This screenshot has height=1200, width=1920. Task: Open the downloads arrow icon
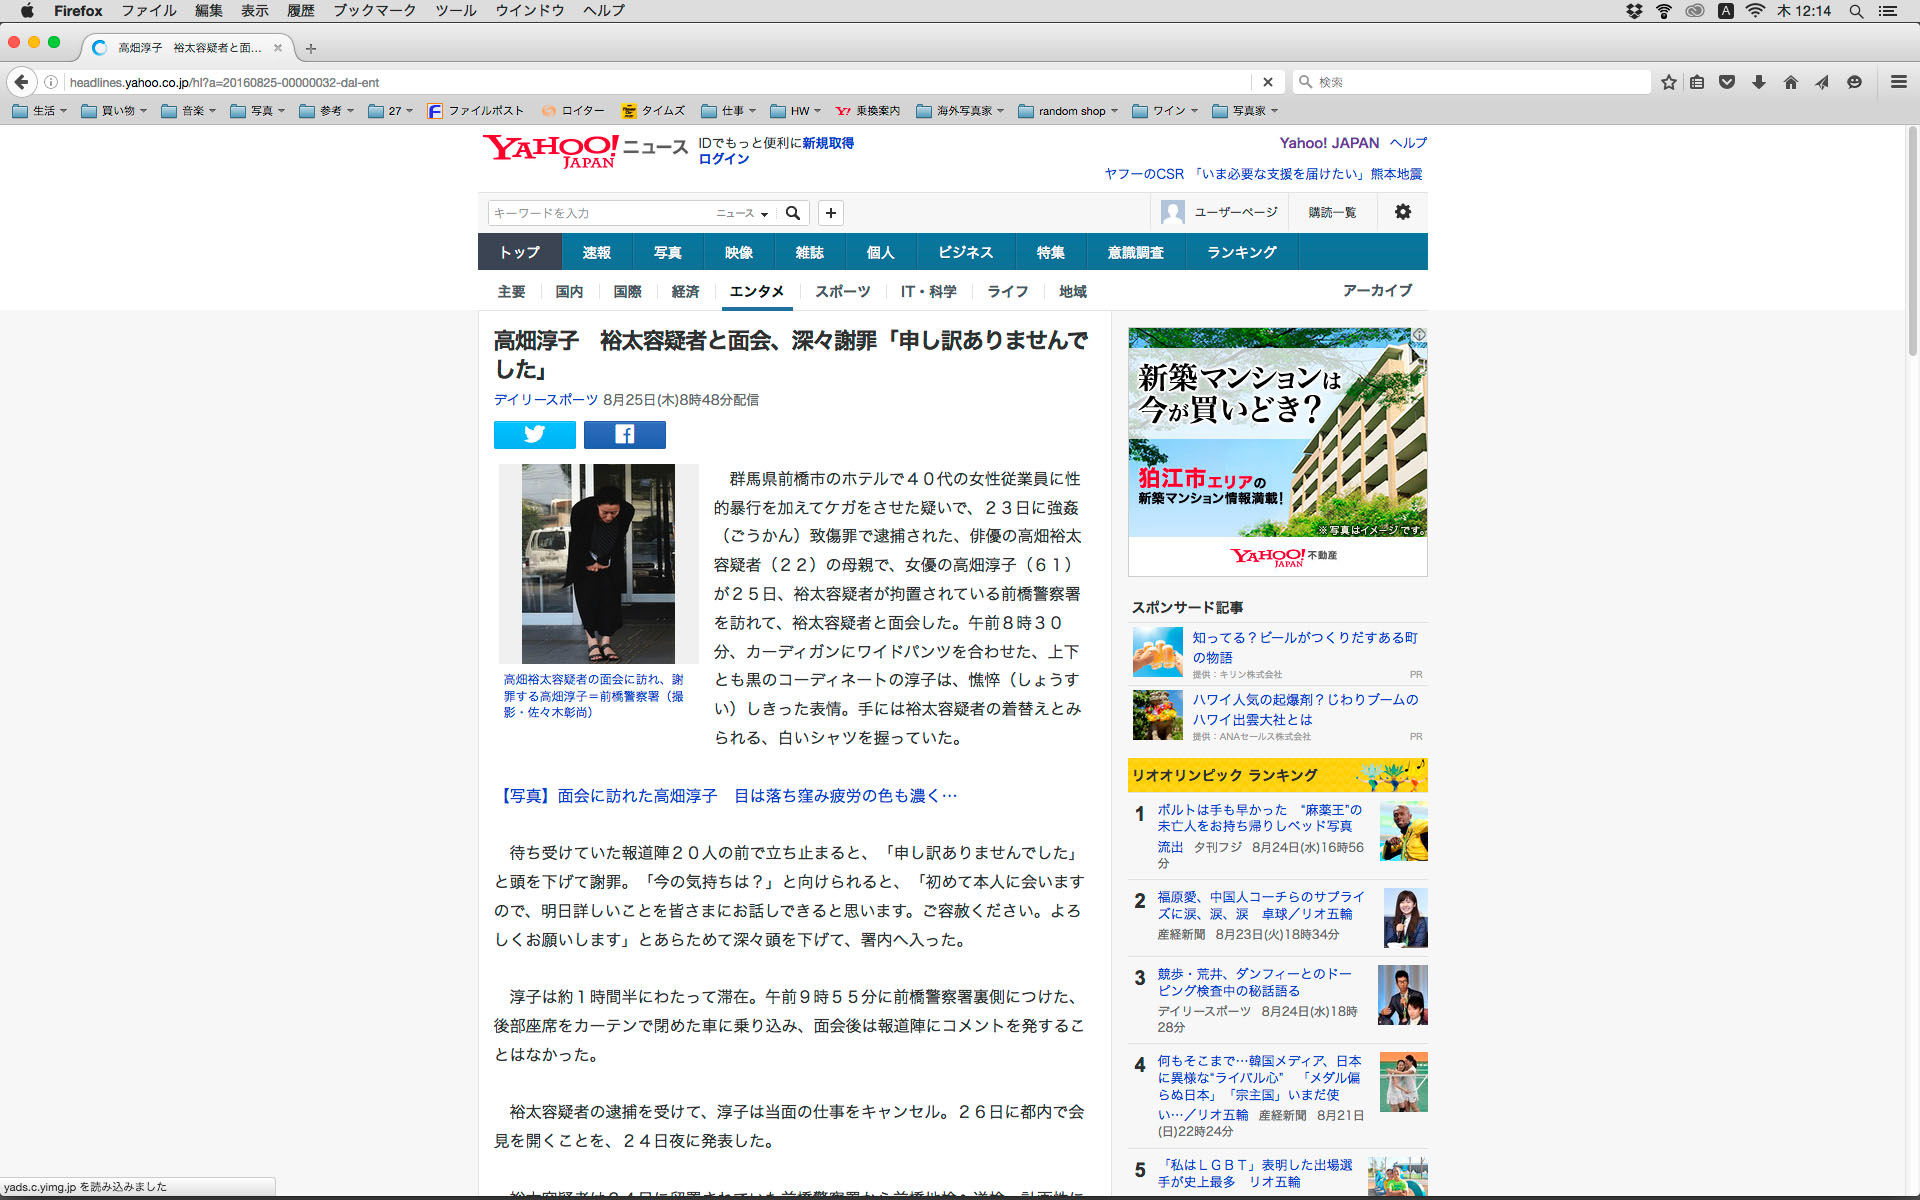[1758, 82]
